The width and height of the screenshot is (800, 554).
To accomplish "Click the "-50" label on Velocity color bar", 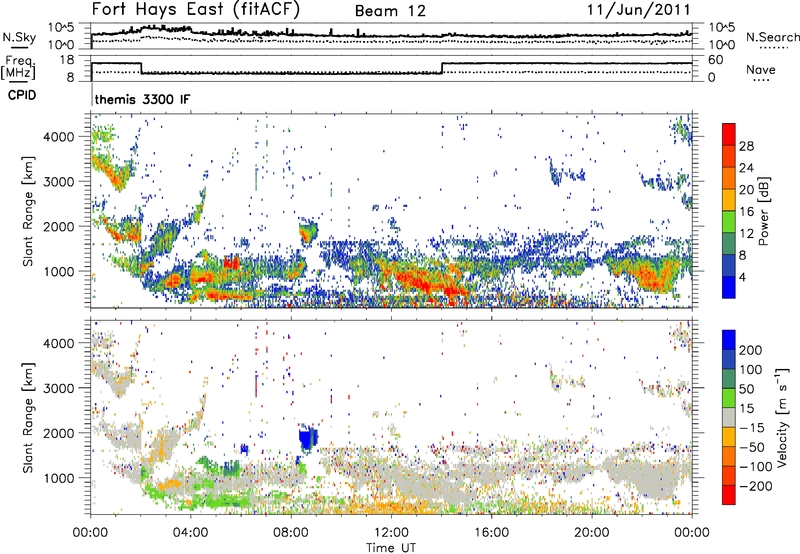I will [752, 447].
